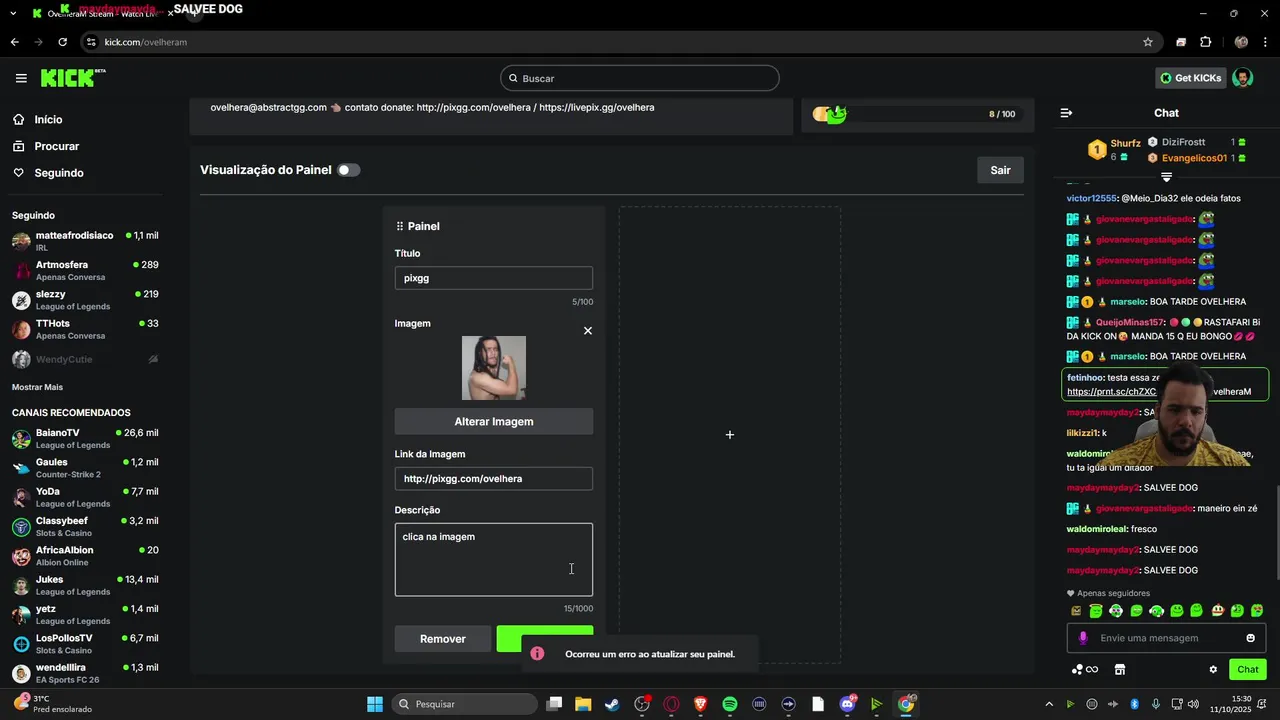Open the emoji picker in chat
1280x720 pixels.
click(x=1250, y=638)
